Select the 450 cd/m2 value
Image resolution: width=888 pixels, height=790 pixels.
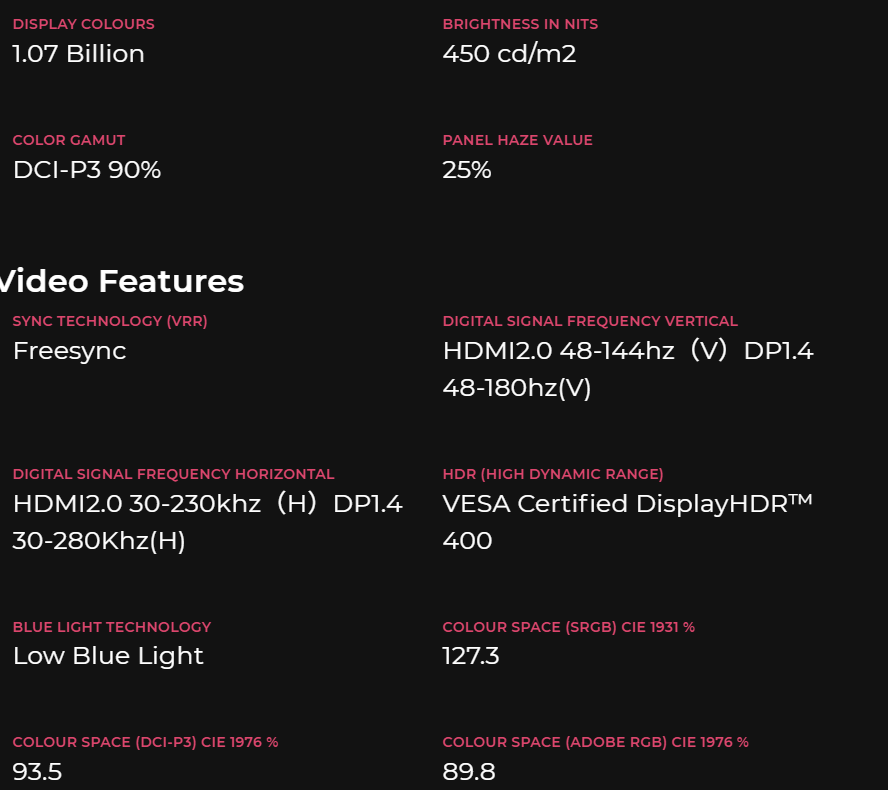coord(509,54)
